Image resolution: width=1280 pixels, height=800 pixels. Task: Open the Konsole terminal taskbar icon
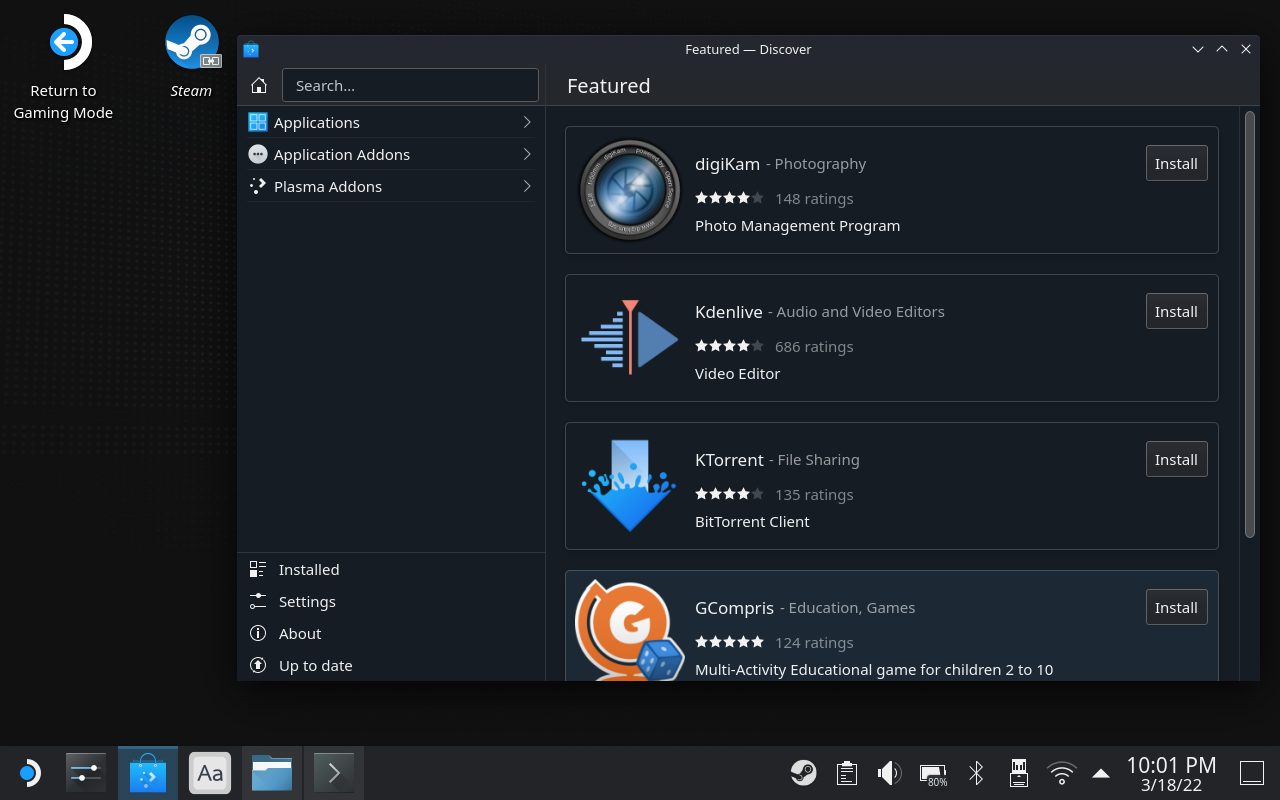click(334, 773)
